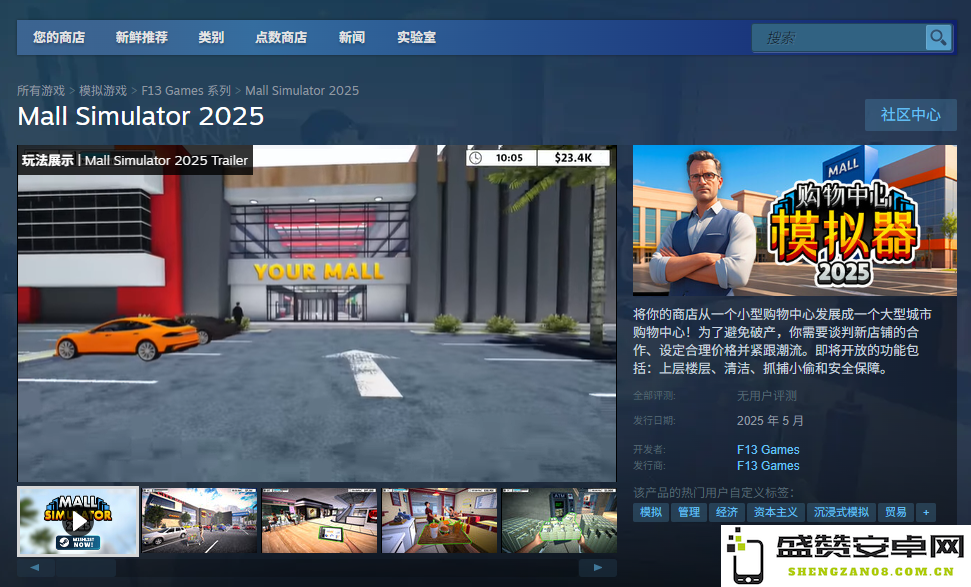Open developer F13 Games link

click(768, 450)
